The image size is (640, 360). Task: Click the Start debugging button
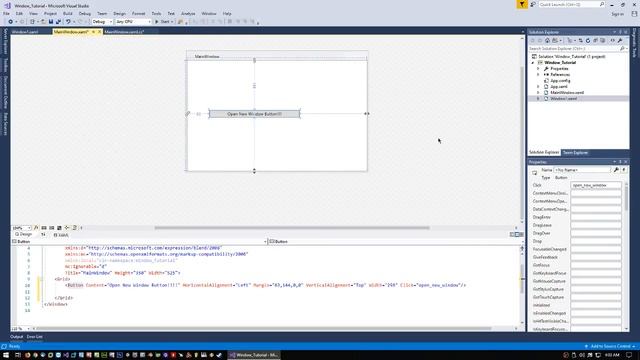(x=164, y=22)
